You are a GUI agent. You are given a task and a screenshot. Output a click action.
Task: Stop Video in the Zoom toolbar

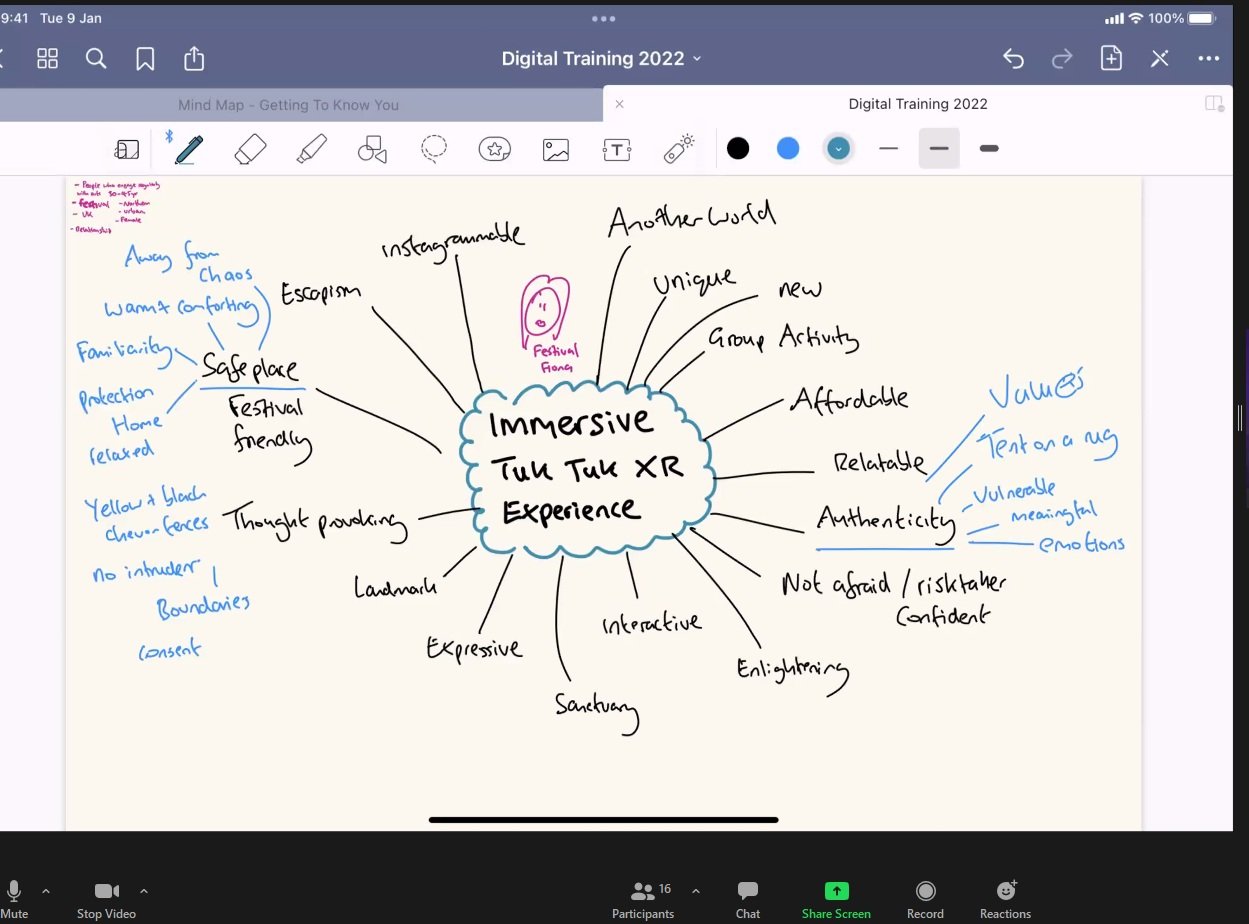point(106,897)
